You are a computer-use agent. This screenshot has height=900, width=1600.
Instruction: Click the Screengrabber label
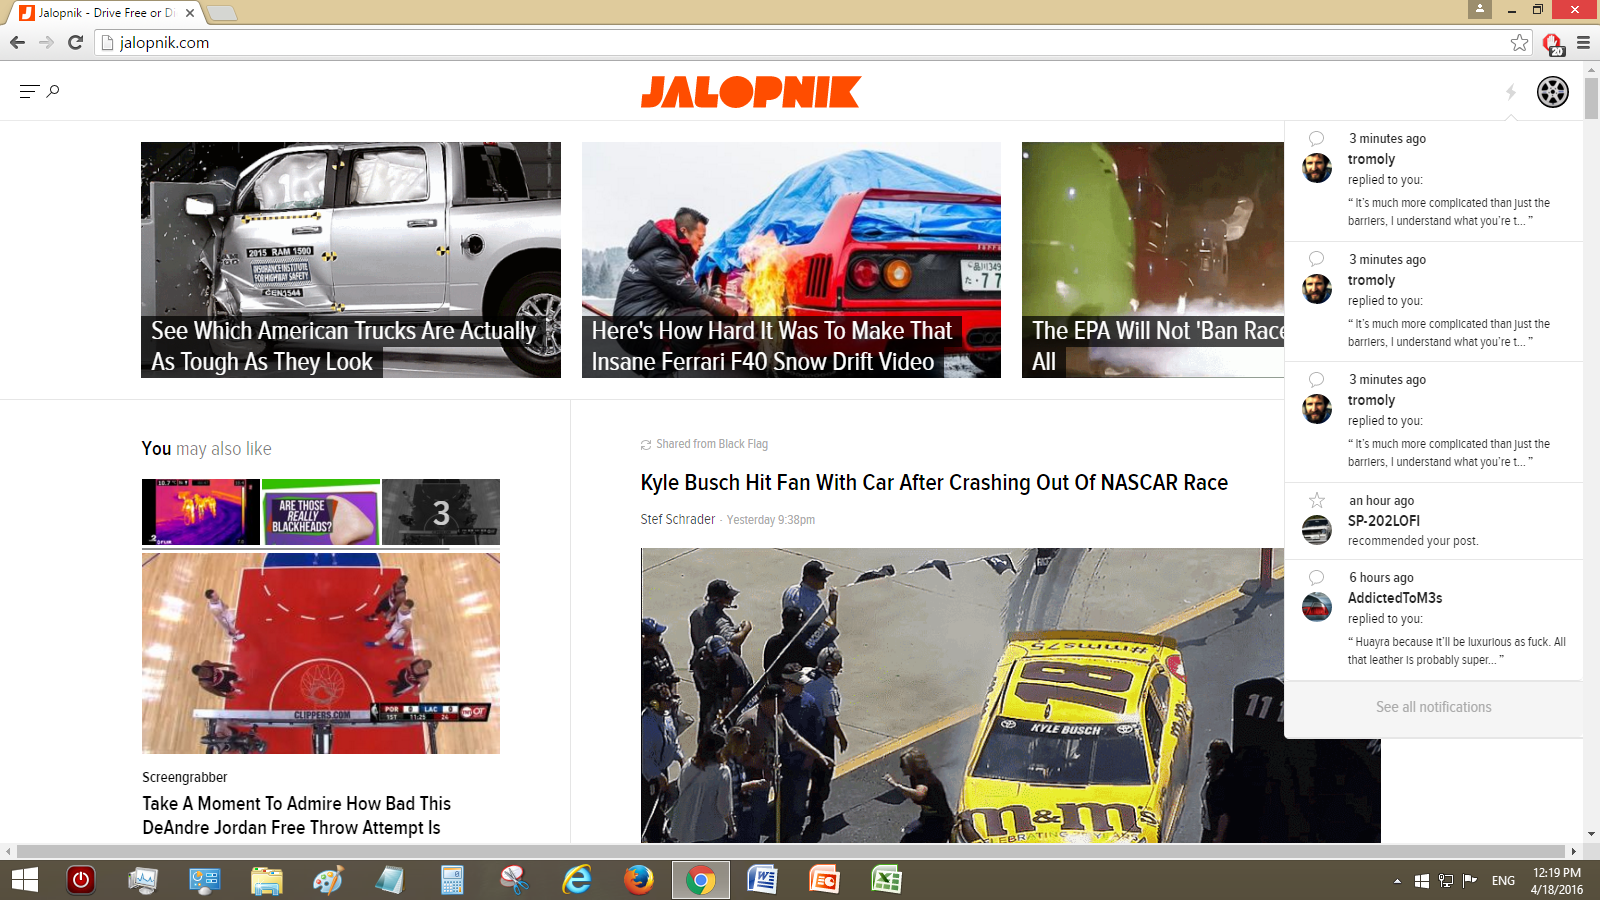(185, 777)
